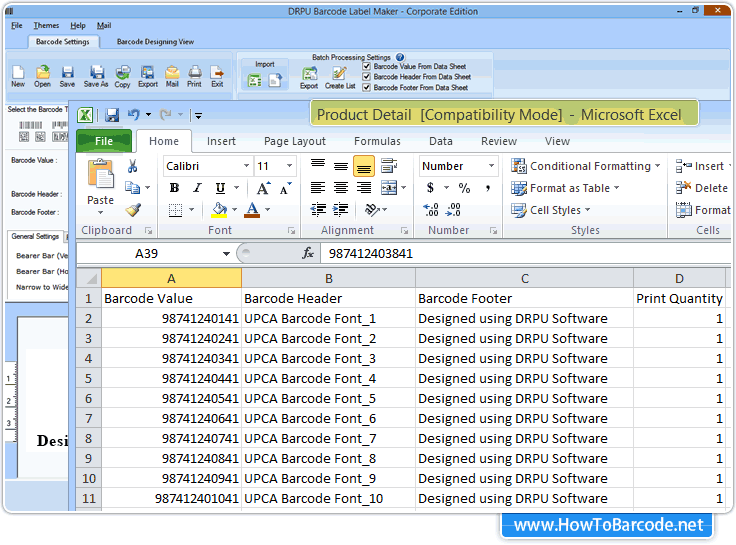Open Batch Processing Settings help icon

[400, 57]
